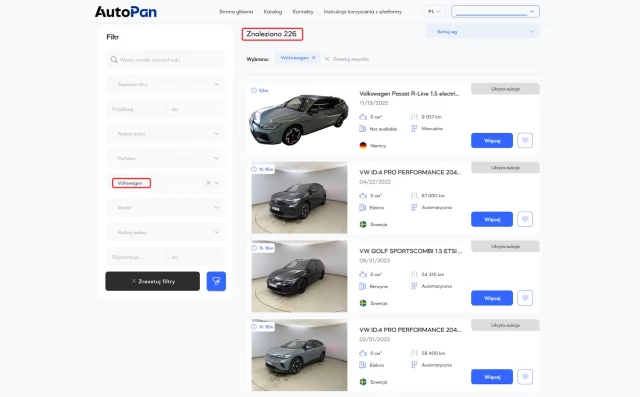Apply filters with the blue funnel button

point(216,281)
